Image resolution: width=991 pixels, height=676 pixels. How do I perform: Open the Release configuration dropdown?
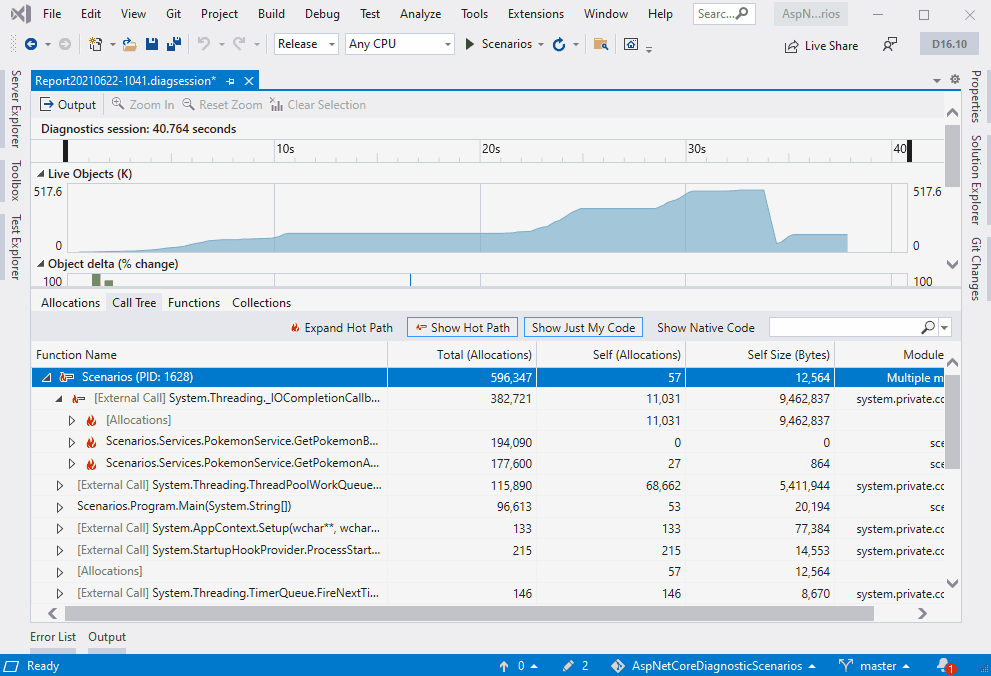(307, 44)
